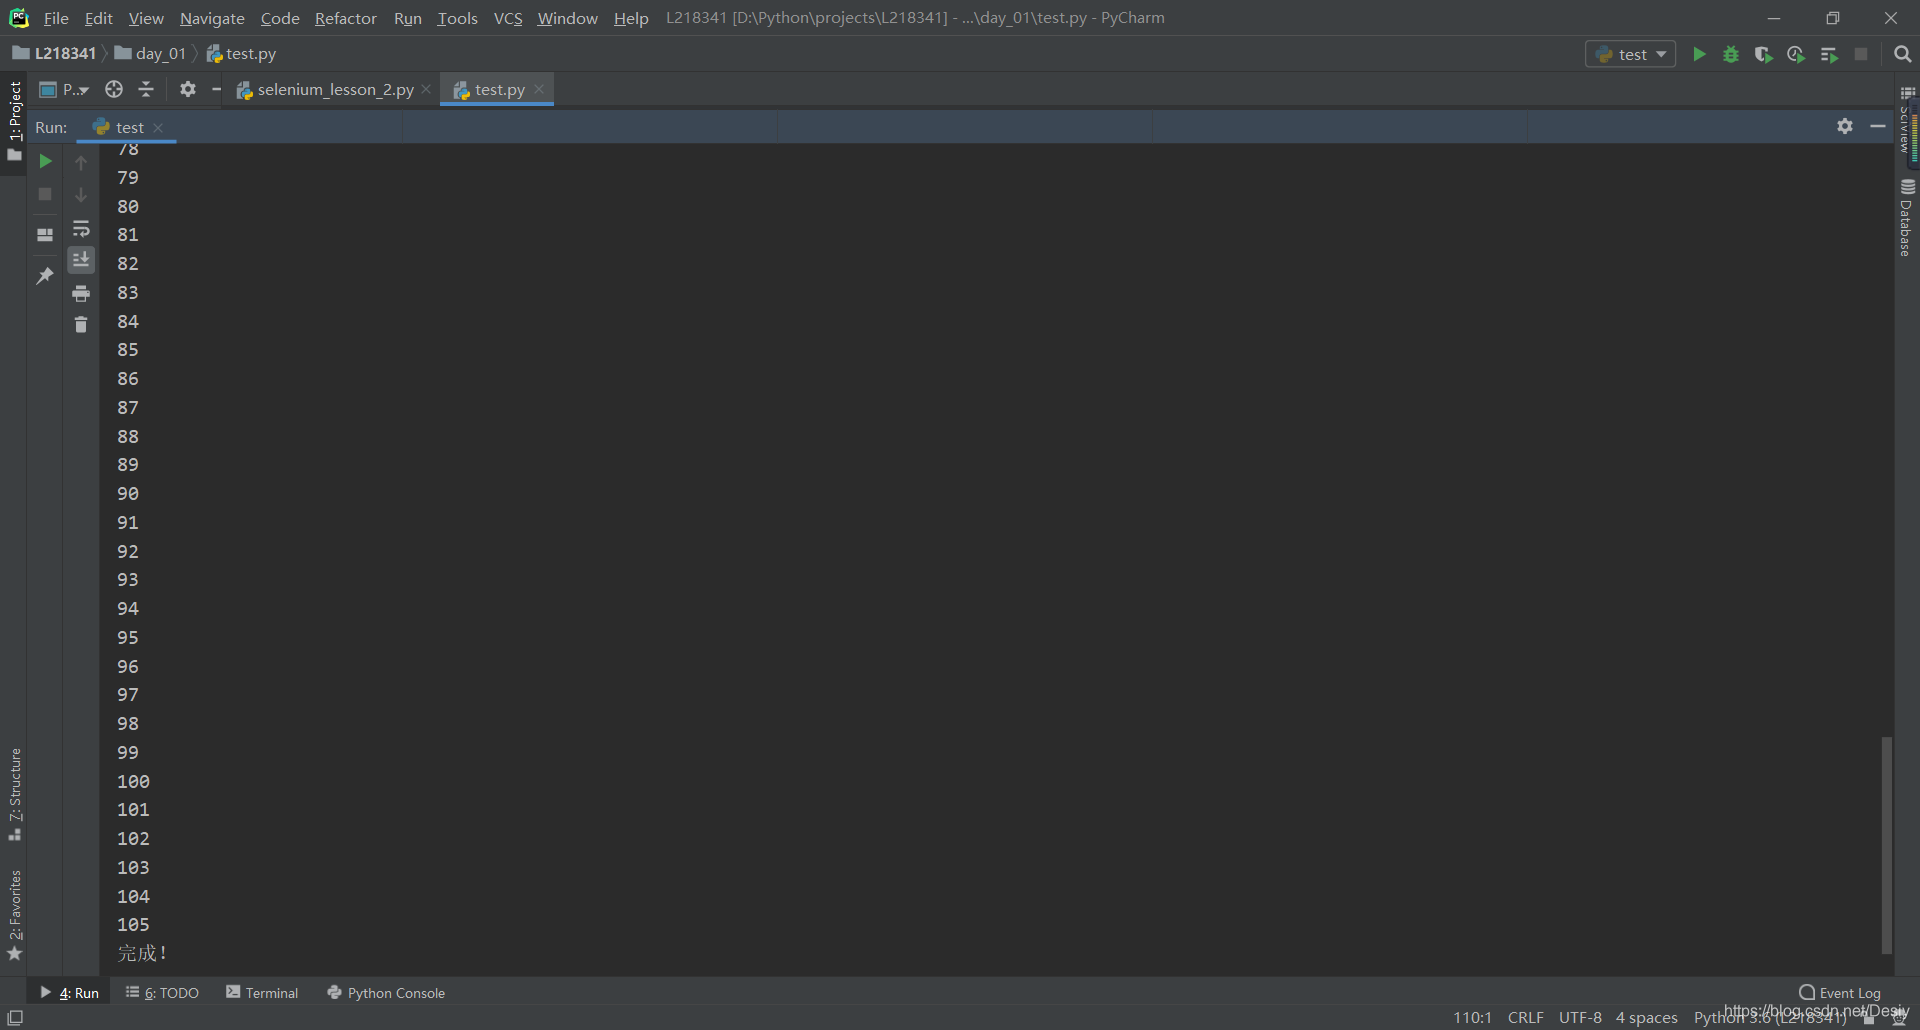
Task: Run the test configuration from main toolbar
Action: click(x=1699, y=54)
